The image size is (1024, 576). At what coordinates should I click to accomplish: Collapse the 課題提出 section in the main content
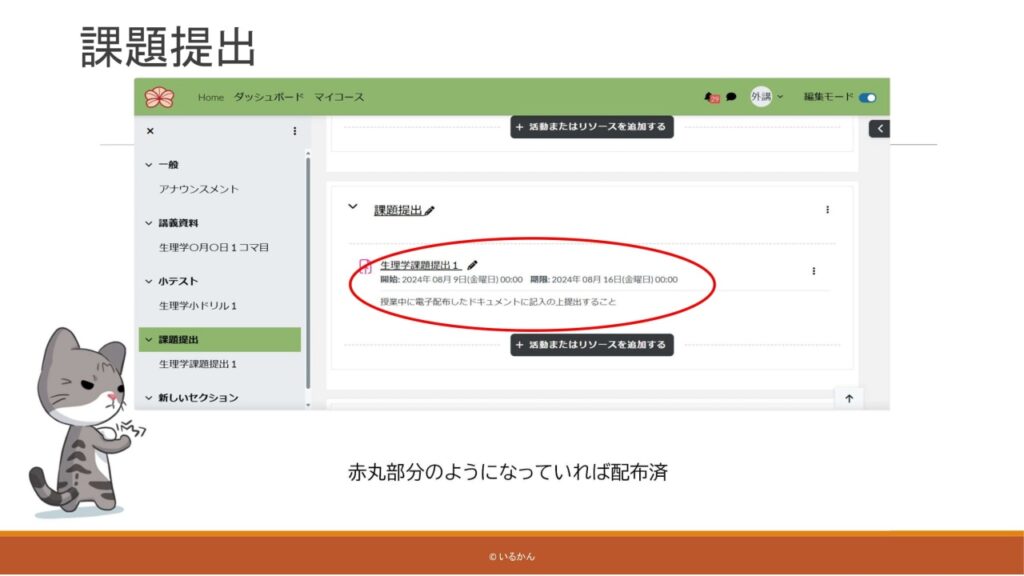tap(352, 206)
